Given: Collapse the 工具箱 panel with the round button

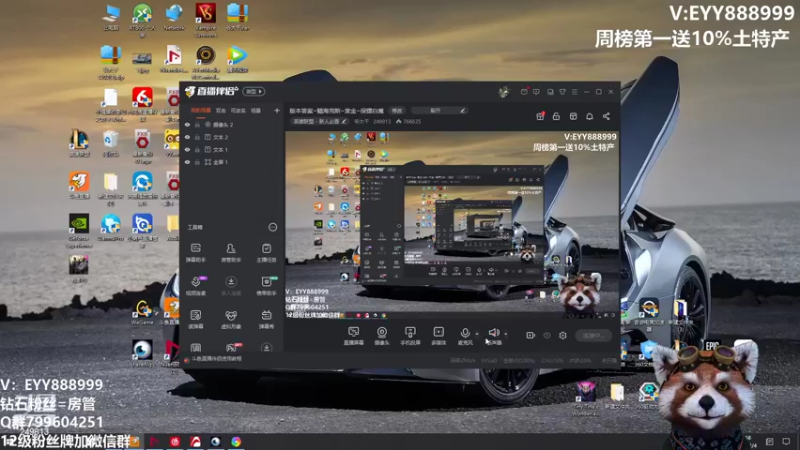Looking at the screenshot, I should coord(273,227).
